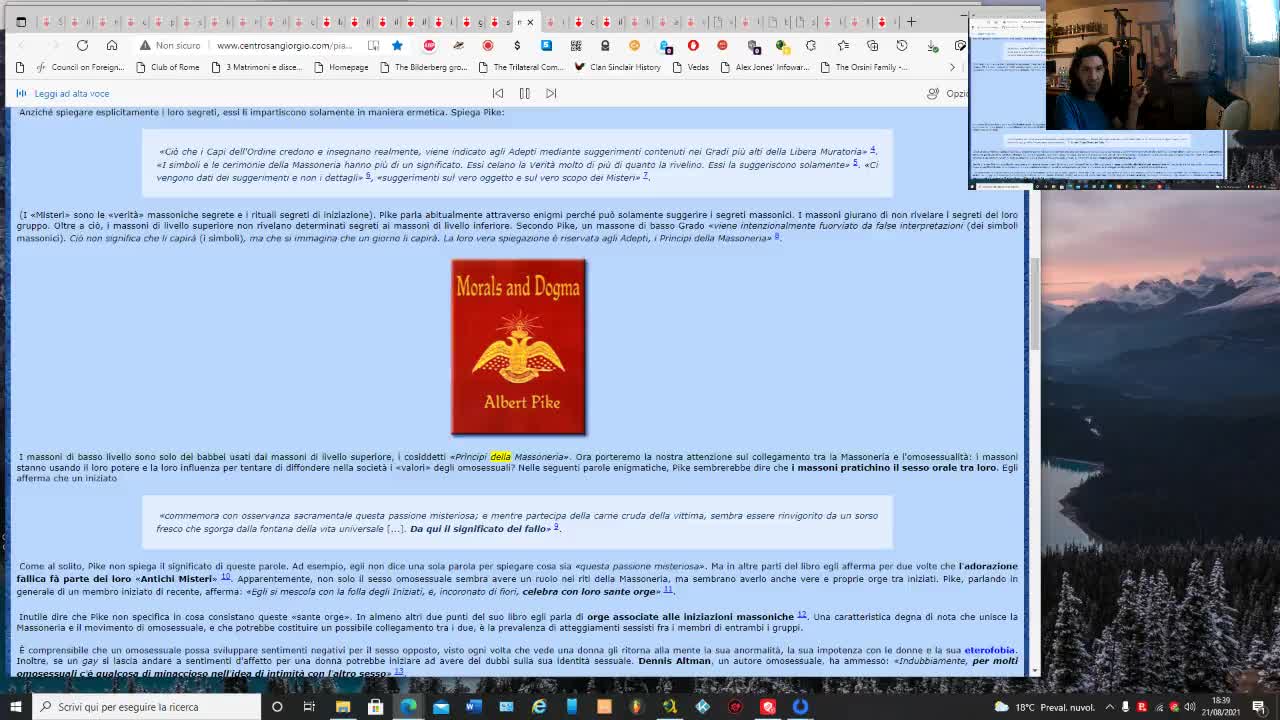Open the Downloads arrow icon

point(932,45)
